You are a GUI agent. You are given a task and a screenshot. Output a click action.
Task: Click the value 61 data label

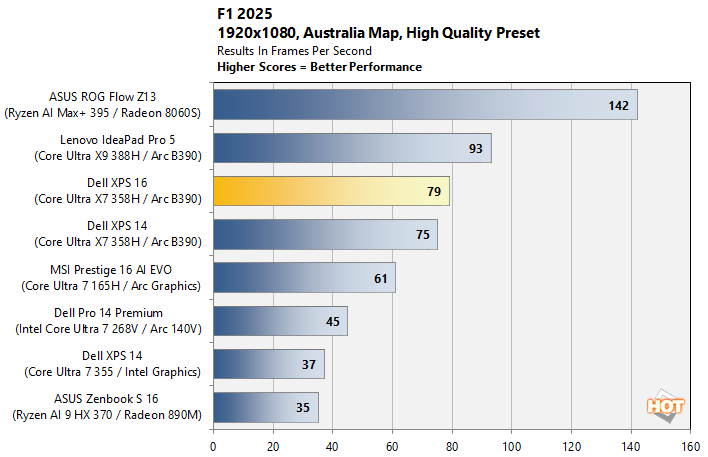coord(381,279)
